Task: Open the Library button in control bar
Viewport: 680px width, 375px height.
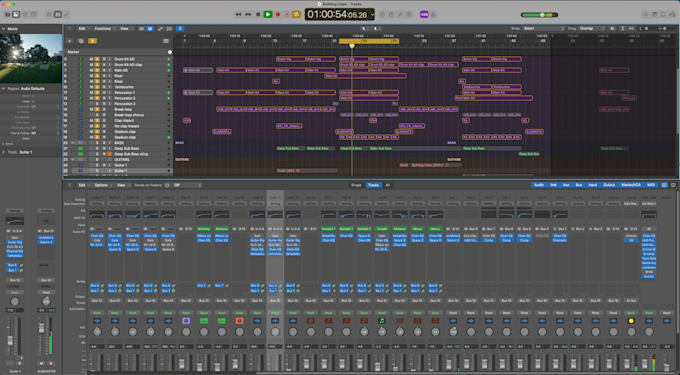Action: tap(7, 14)
